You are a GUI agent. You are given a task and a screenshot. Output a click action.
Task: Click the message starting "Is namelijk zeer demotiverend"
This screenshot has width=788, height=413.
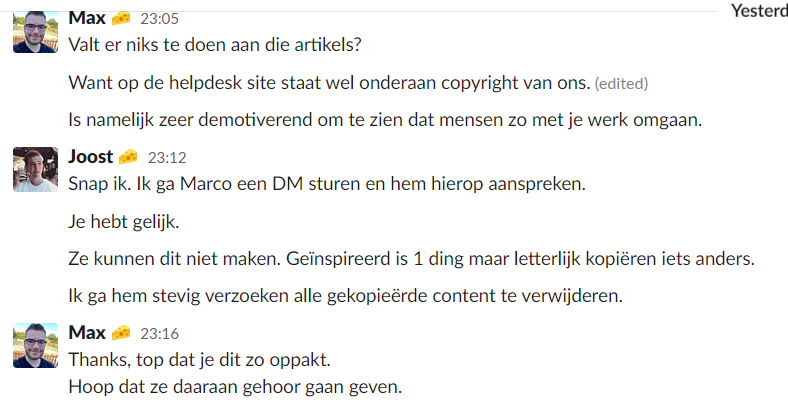point(385,120)
